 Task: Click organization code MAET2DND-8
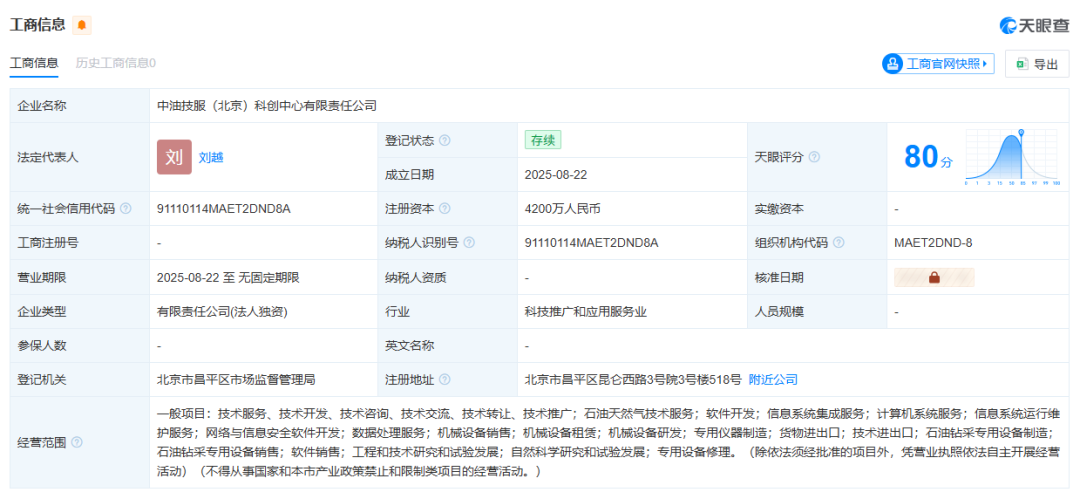click(x=933, y=243)
